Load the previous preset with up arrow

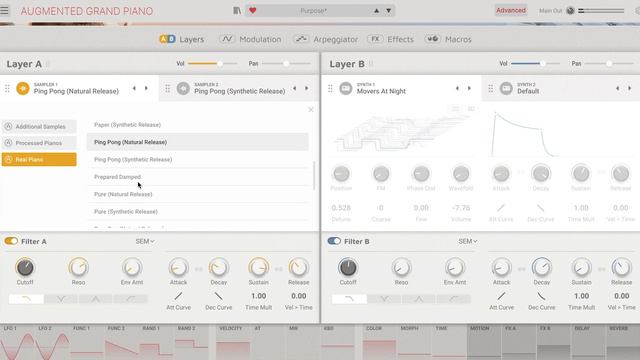[376, 11]
